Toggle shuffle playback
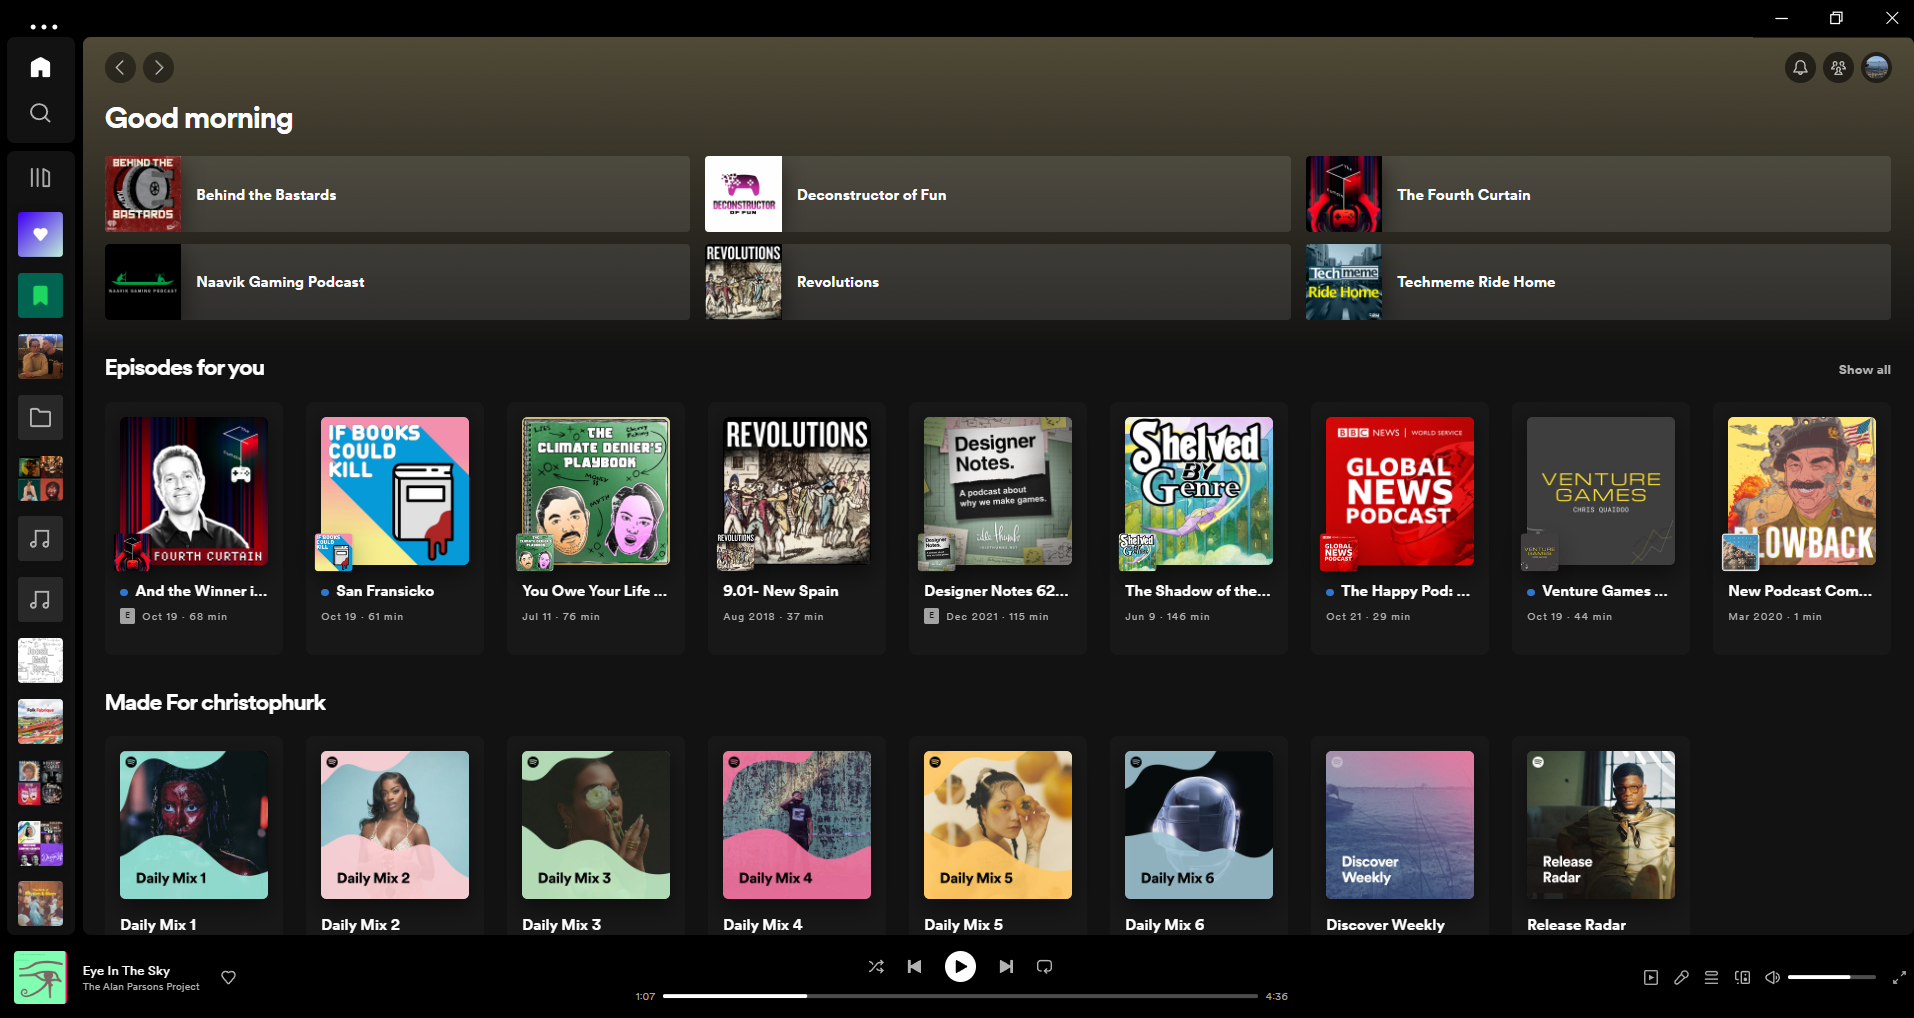This screenshot has height=1018, width=1914. click(876, 966)
